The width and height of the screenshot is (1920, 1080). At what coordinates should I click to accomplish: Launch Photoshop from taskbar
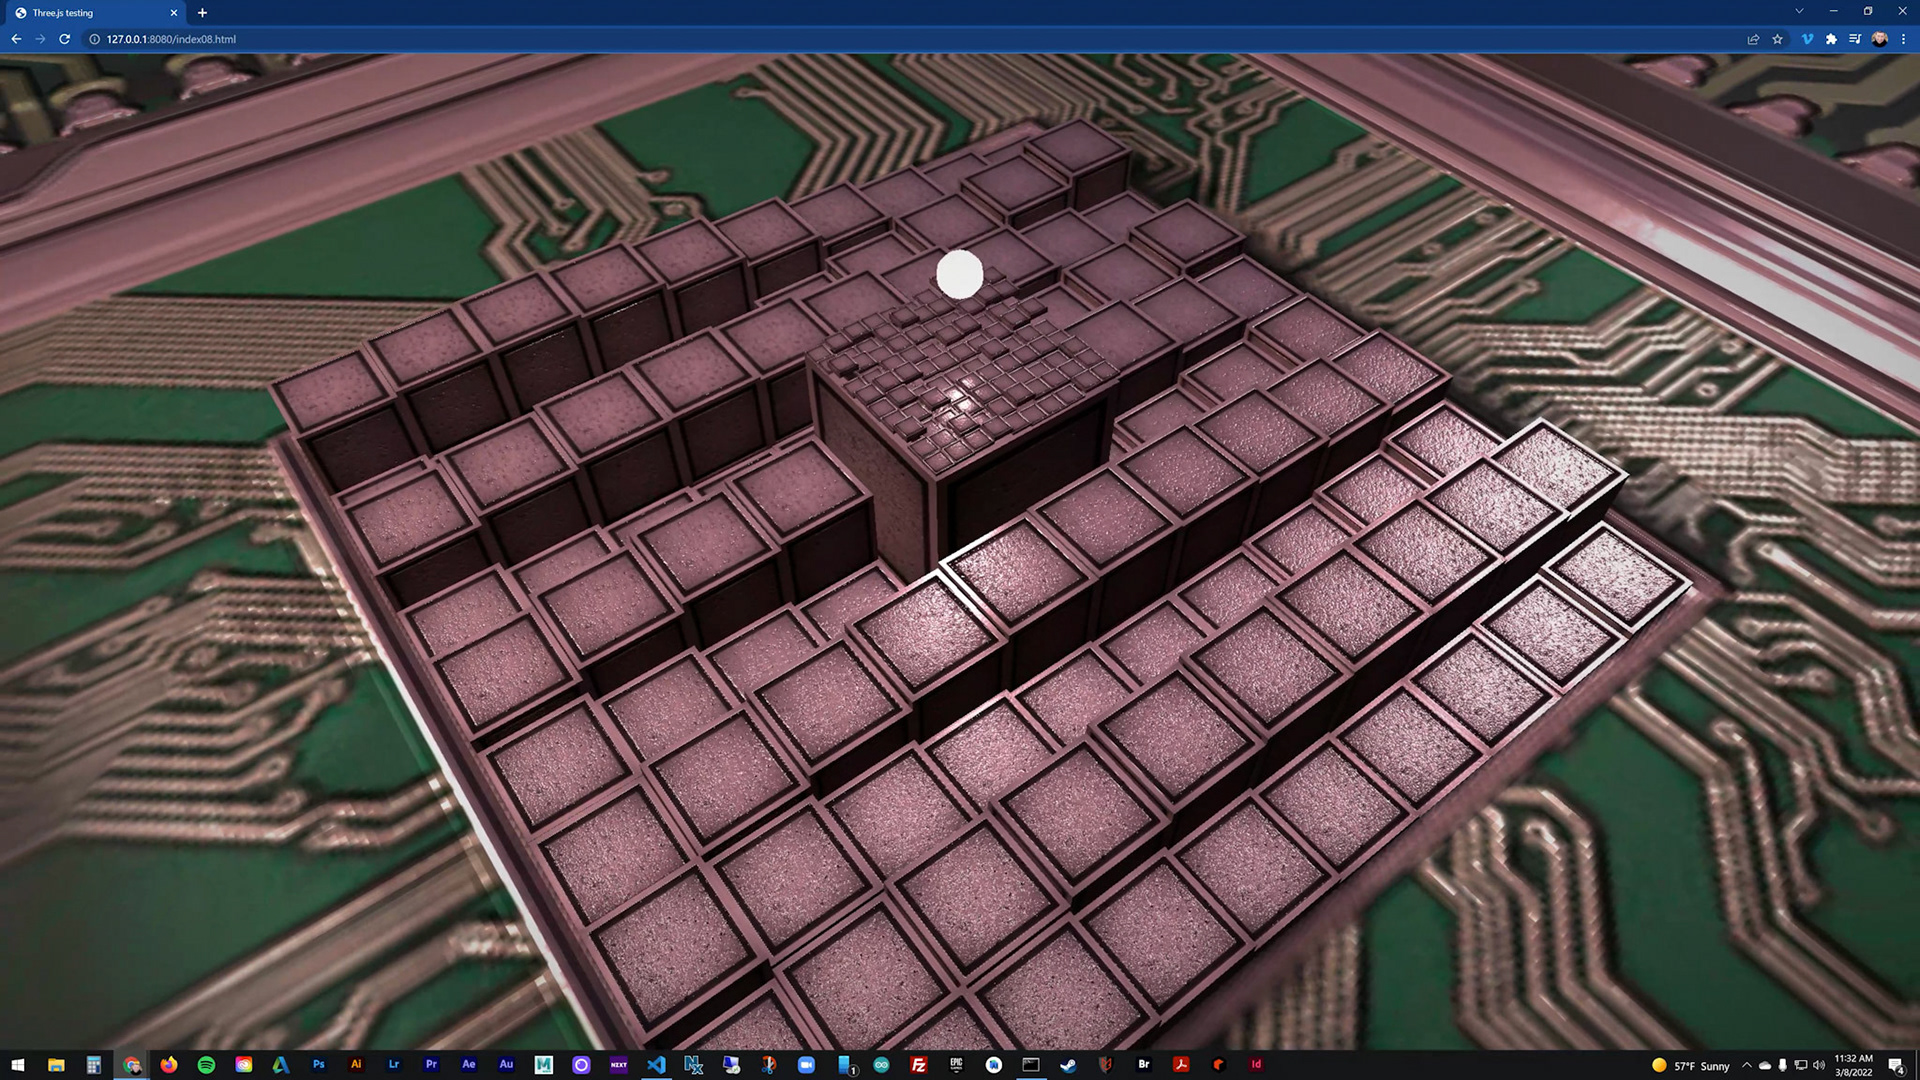point(318,1064)
